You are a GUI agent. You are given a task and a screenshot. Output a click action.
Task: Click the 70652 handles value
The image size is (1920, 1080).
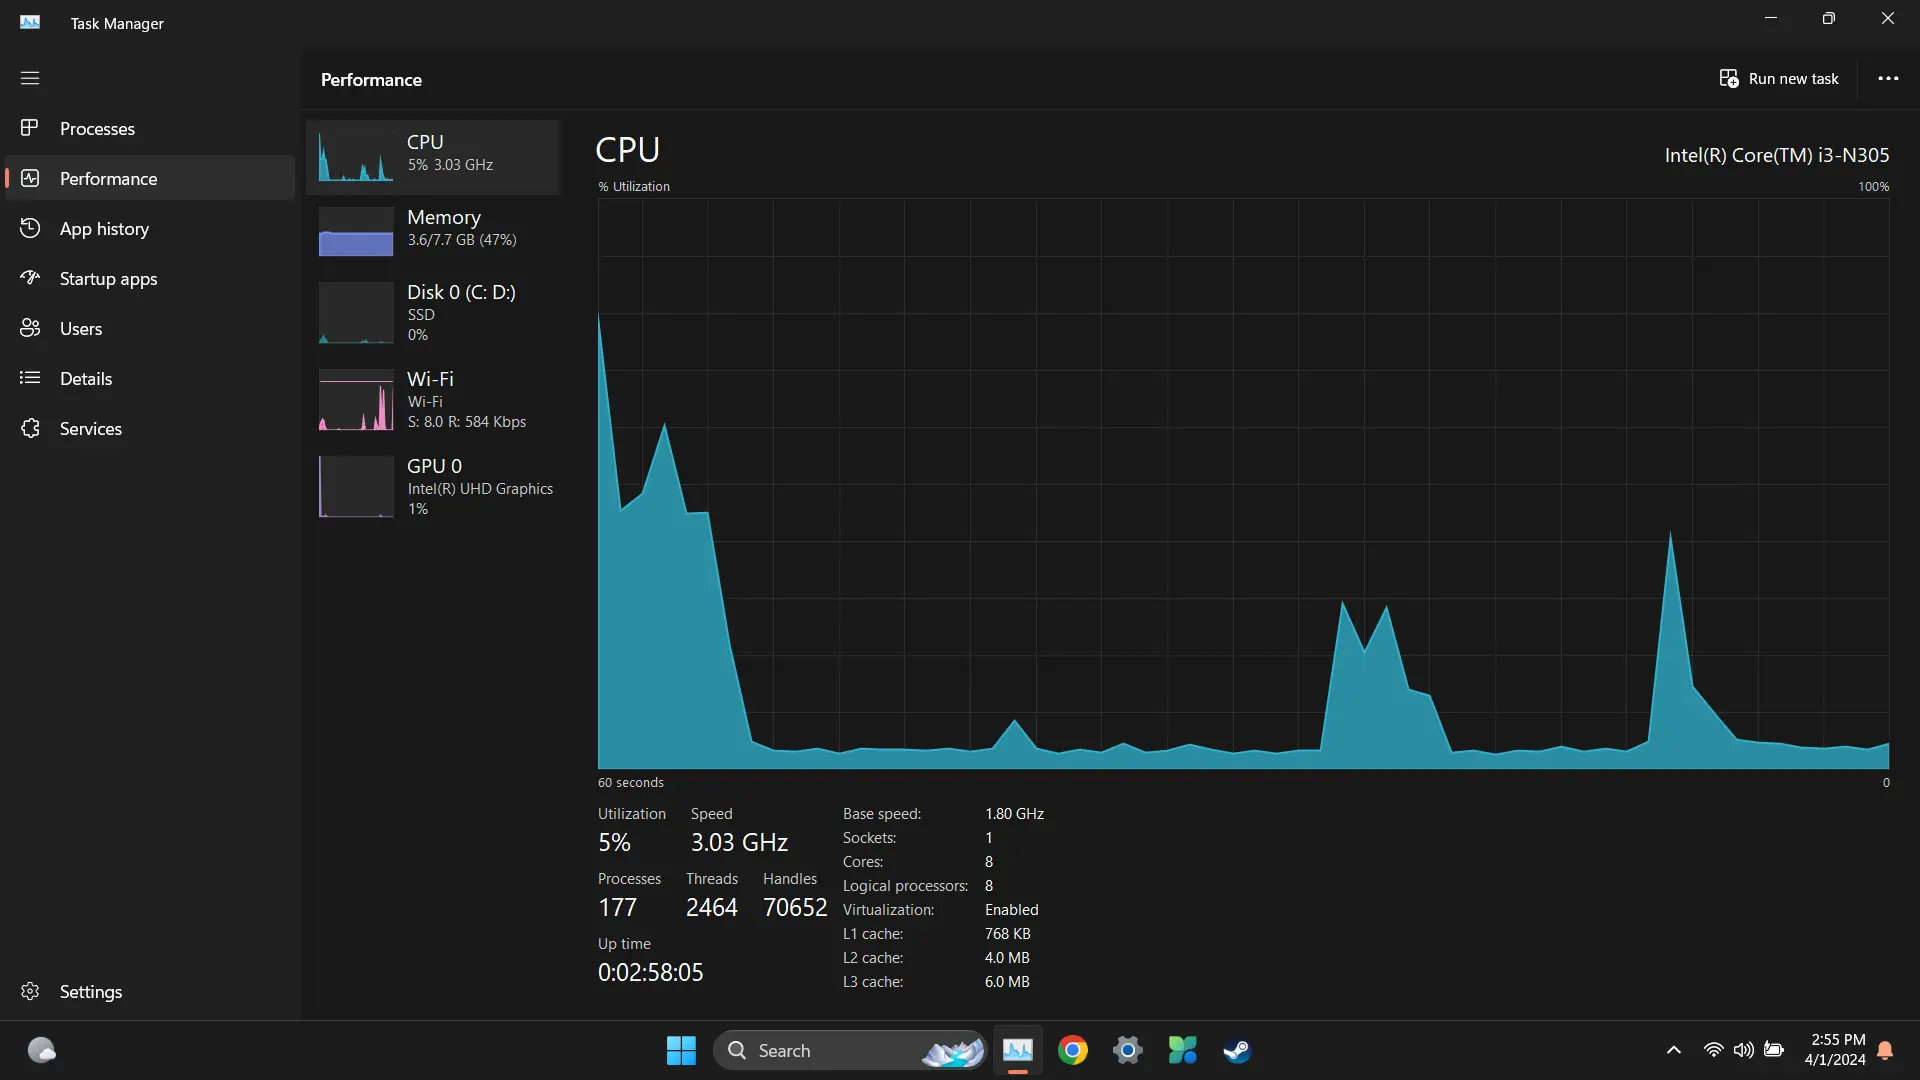[x=795, y=907]
